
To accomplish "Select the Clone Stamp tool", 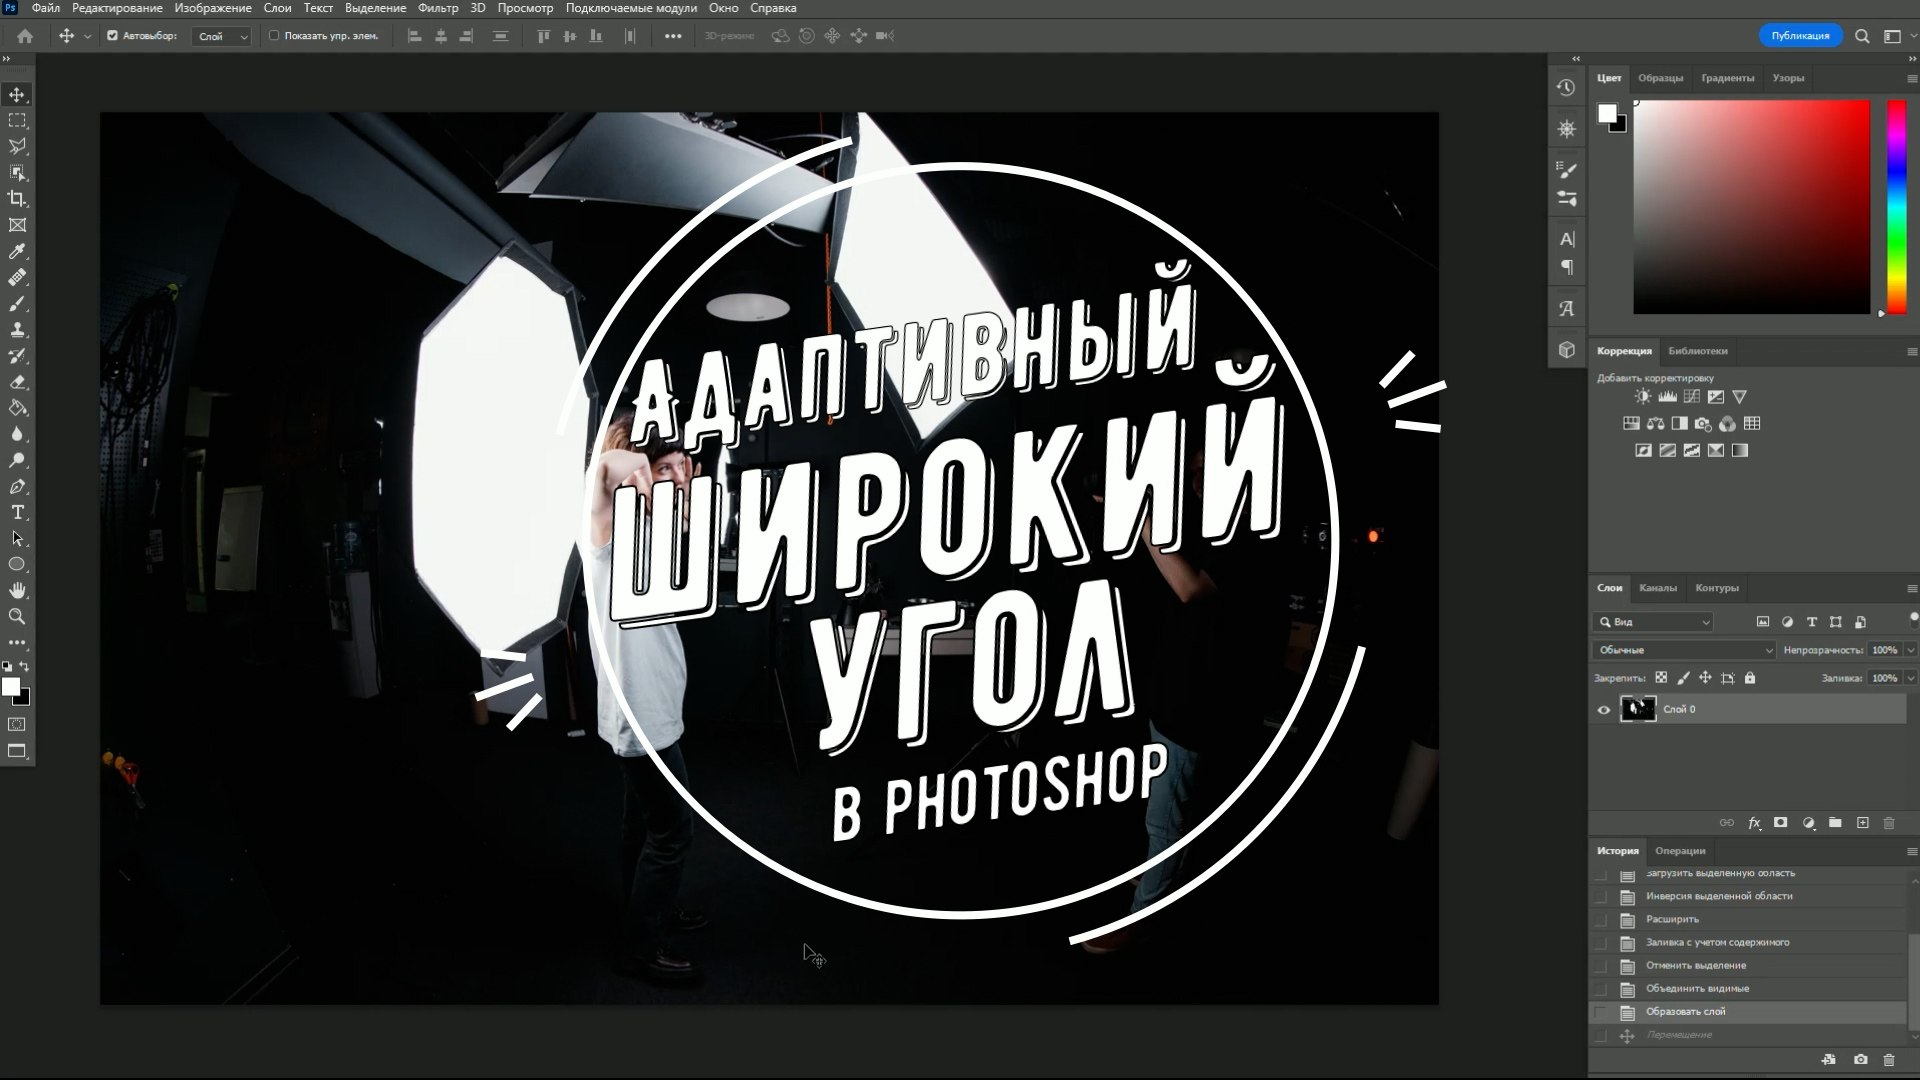I will pos(17,330).
